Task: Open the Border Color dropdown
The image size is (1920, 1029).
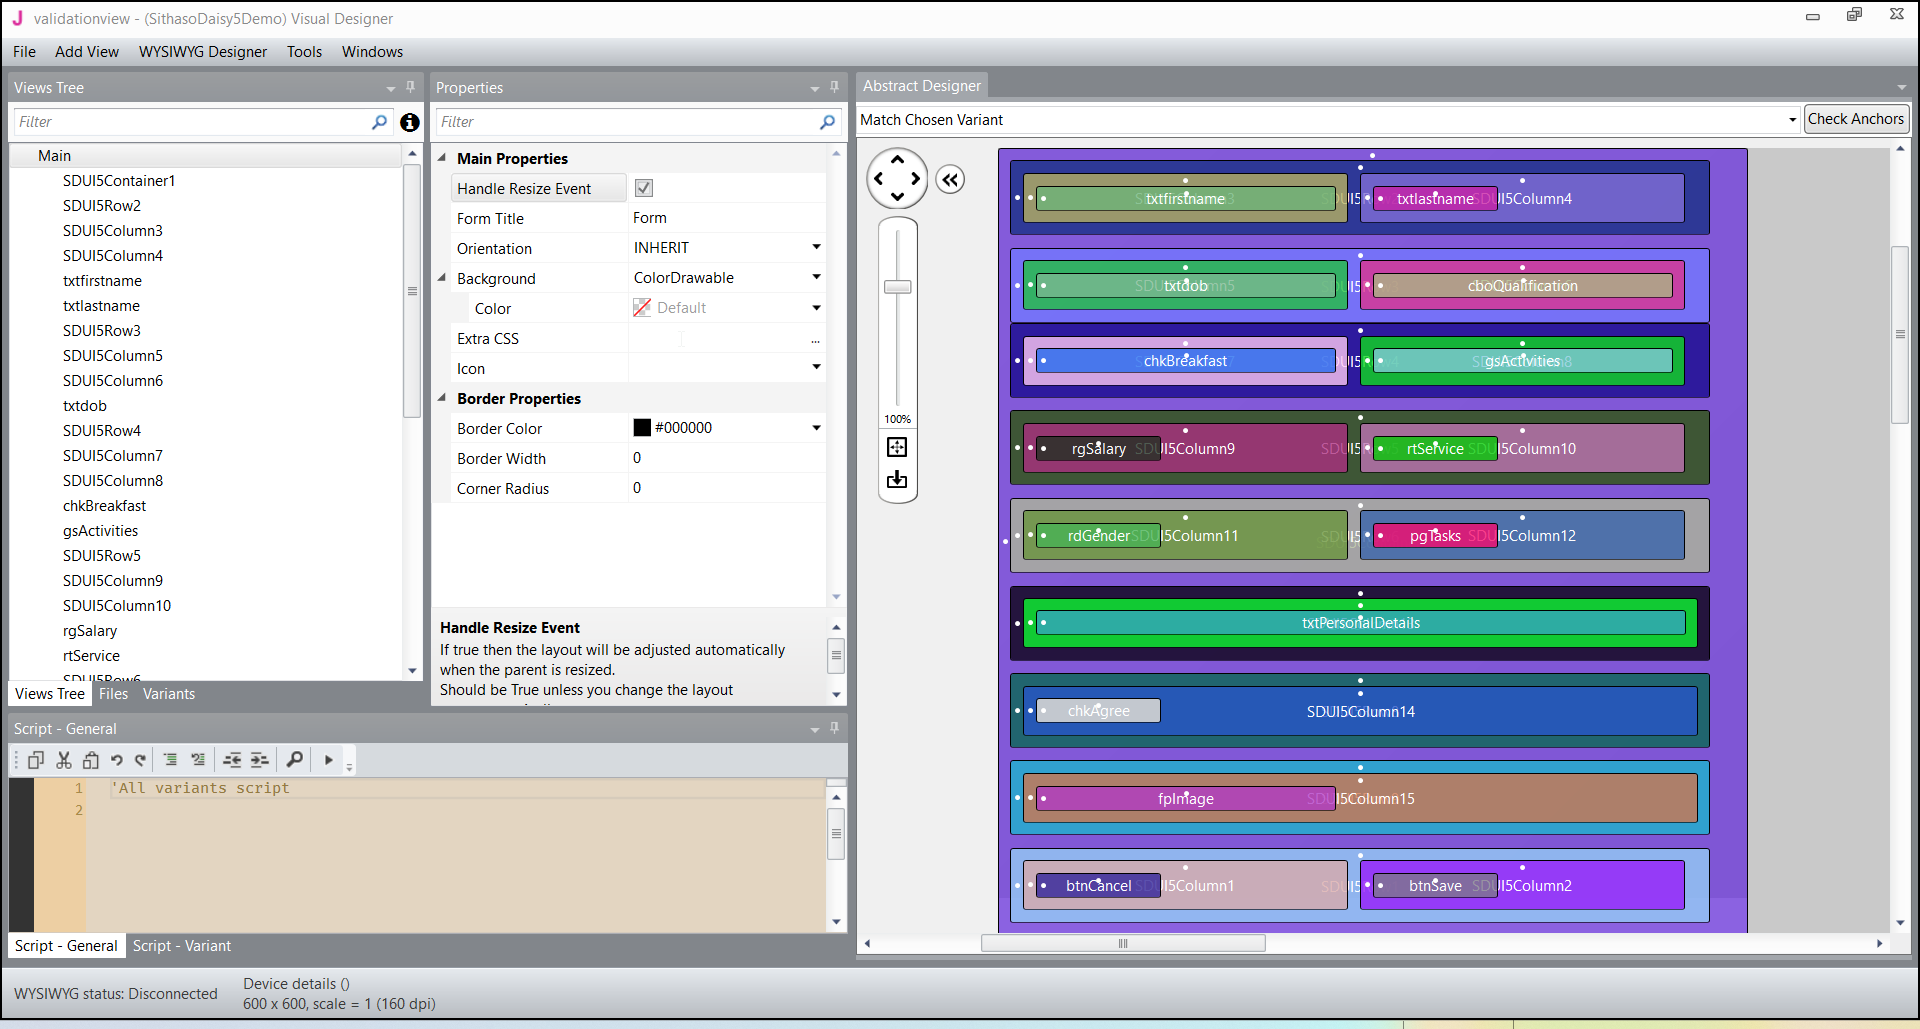Action: 816,428
